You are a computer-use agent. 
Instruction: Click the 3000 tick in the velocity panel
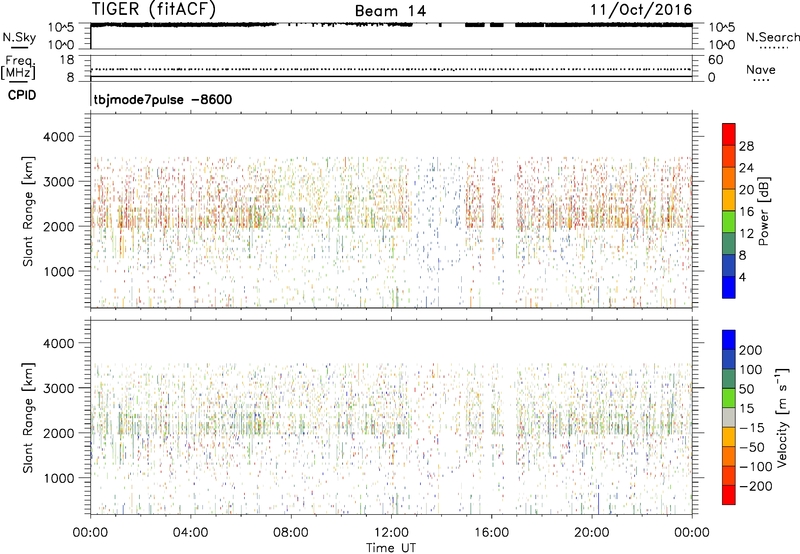coord(59,388)
